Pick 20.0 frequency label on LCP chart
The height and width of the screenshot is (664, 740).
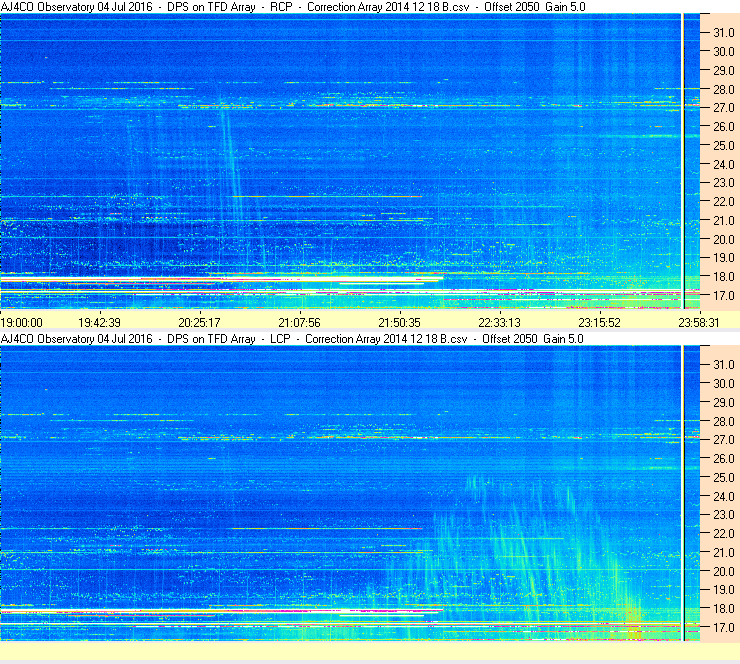(724, 572)
